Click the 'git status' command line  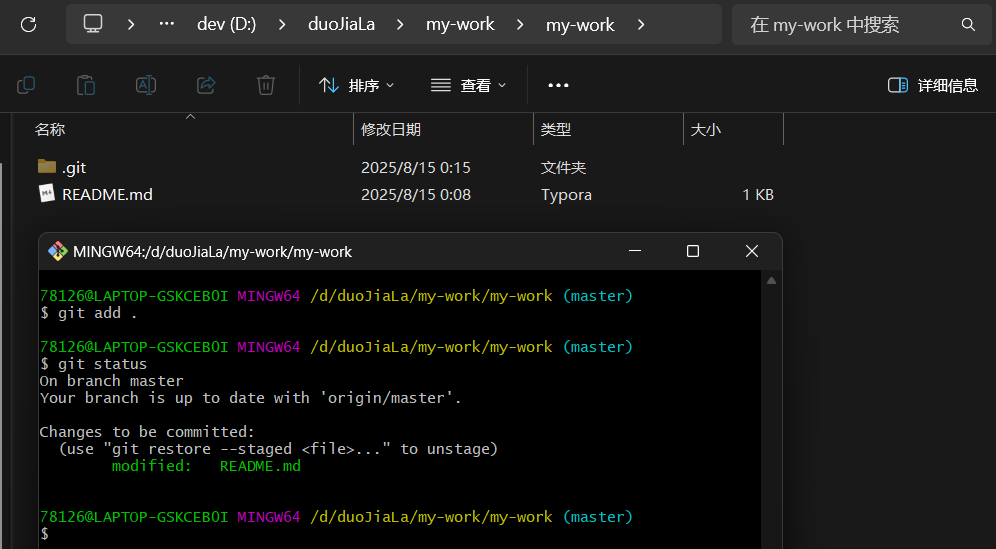[93, 364]
